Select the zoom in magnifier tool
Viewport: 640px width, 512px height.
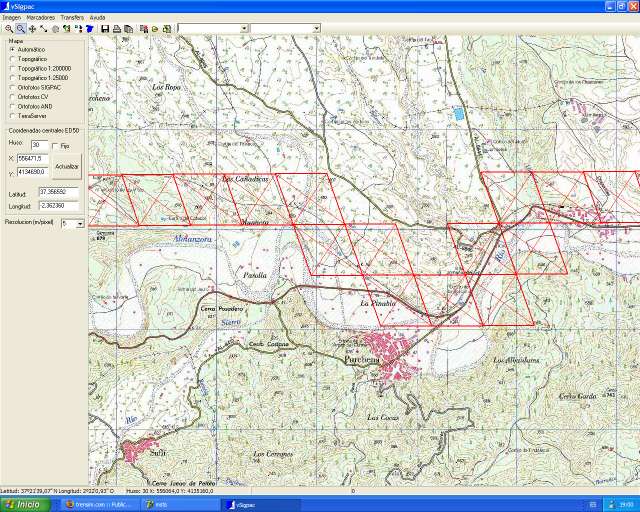point(8,29)
